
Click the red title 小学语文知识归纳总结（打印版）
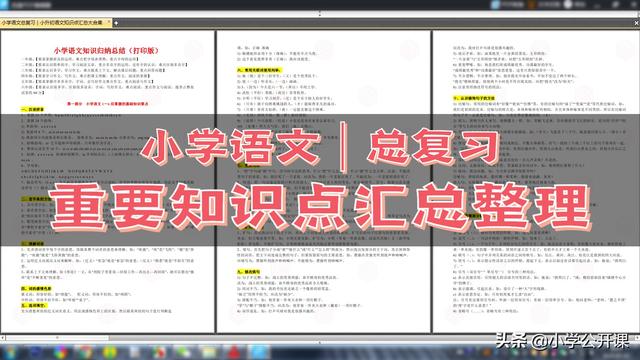point(106,51)
